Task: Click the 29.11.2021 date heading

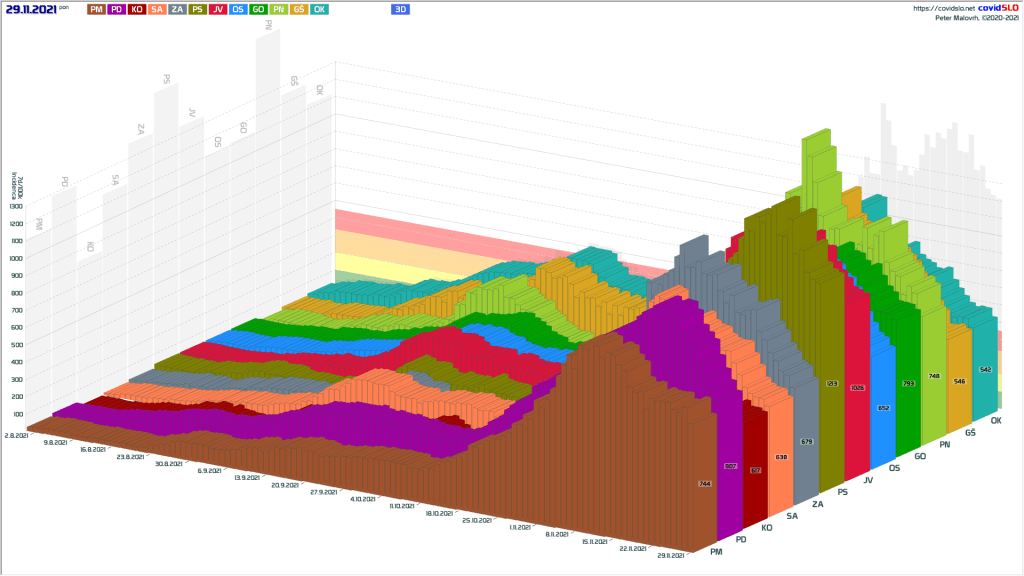Action: (x=30, y=9)
